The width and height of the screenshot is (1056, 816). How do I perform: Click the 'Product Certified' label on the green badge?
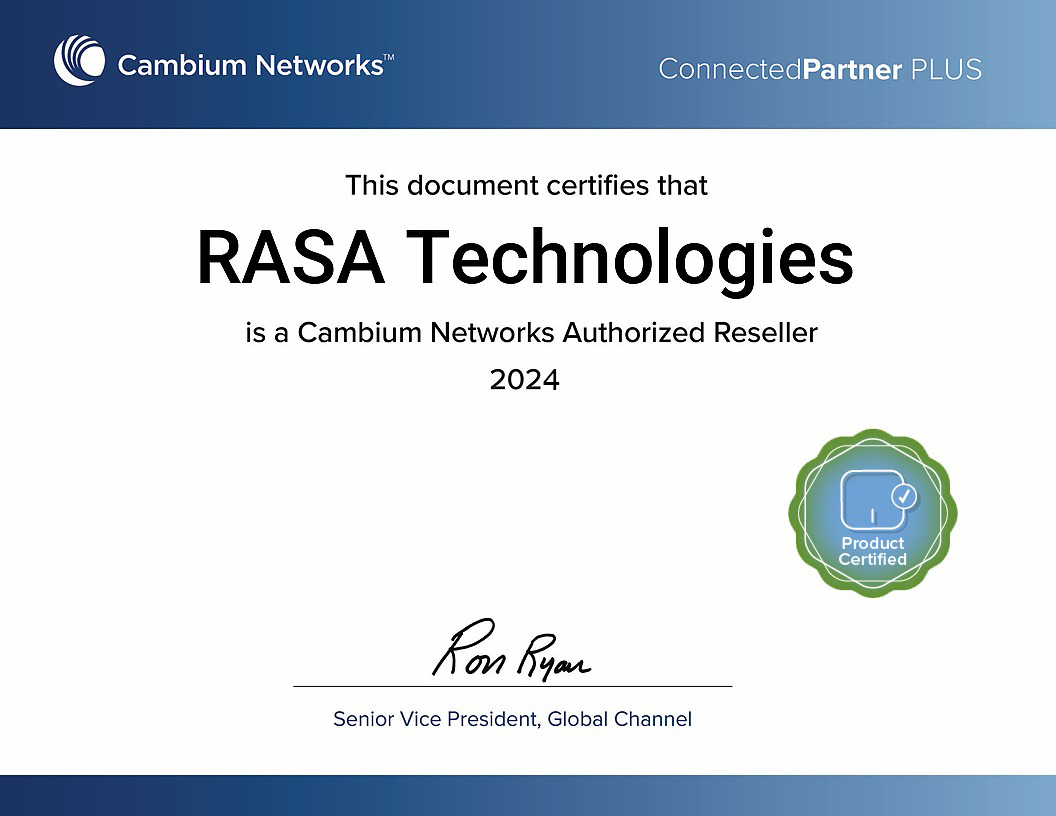[x=872, y=551]
